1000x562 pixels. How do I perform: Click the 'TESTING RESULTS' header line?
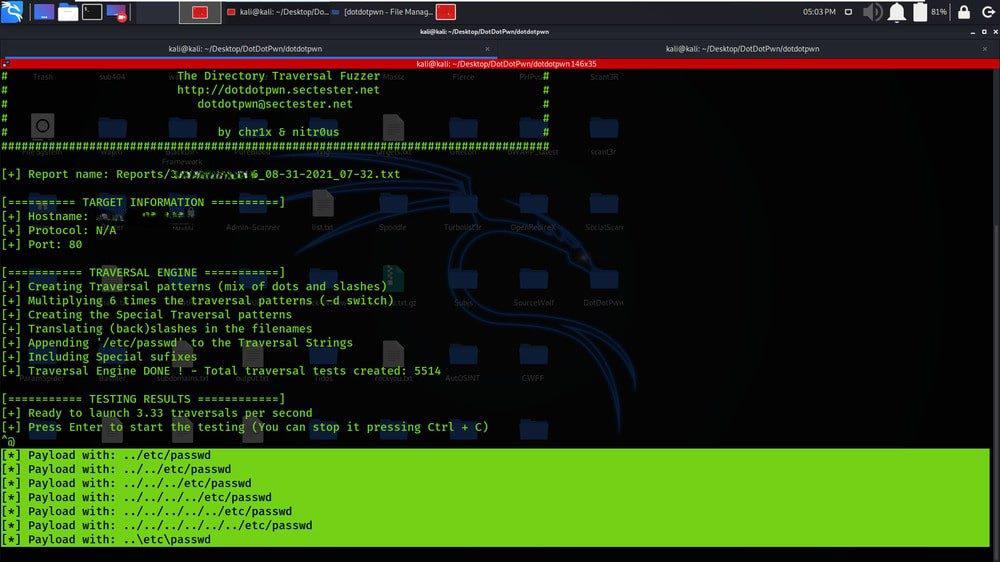(143, 399)
